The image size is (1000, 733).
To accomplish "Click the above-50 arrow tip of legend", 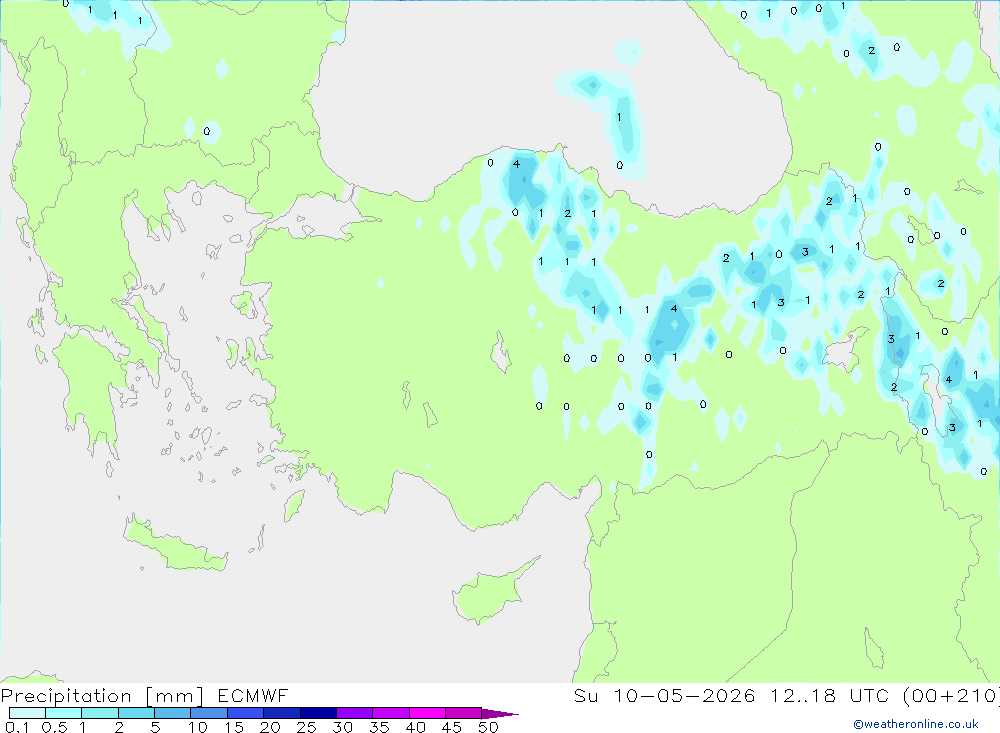I will pos(501,714).
